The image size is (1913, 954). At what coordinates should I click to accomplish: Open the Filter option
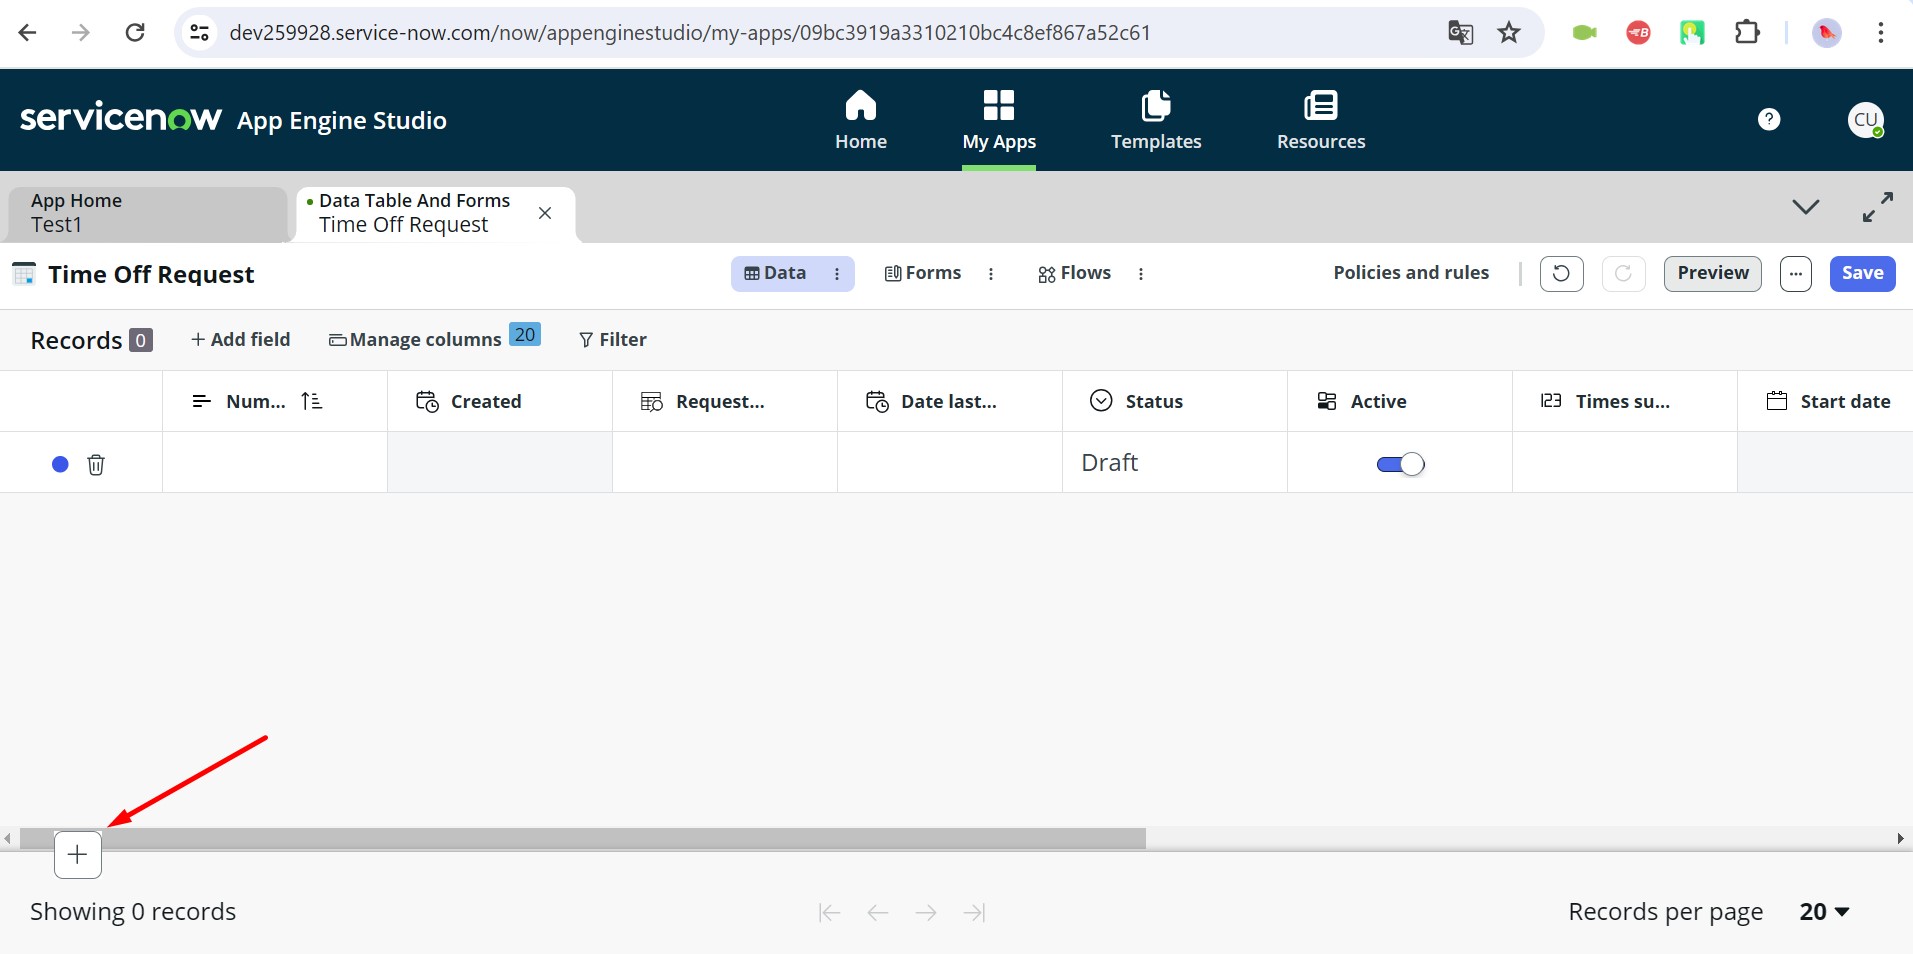point(613,340)
